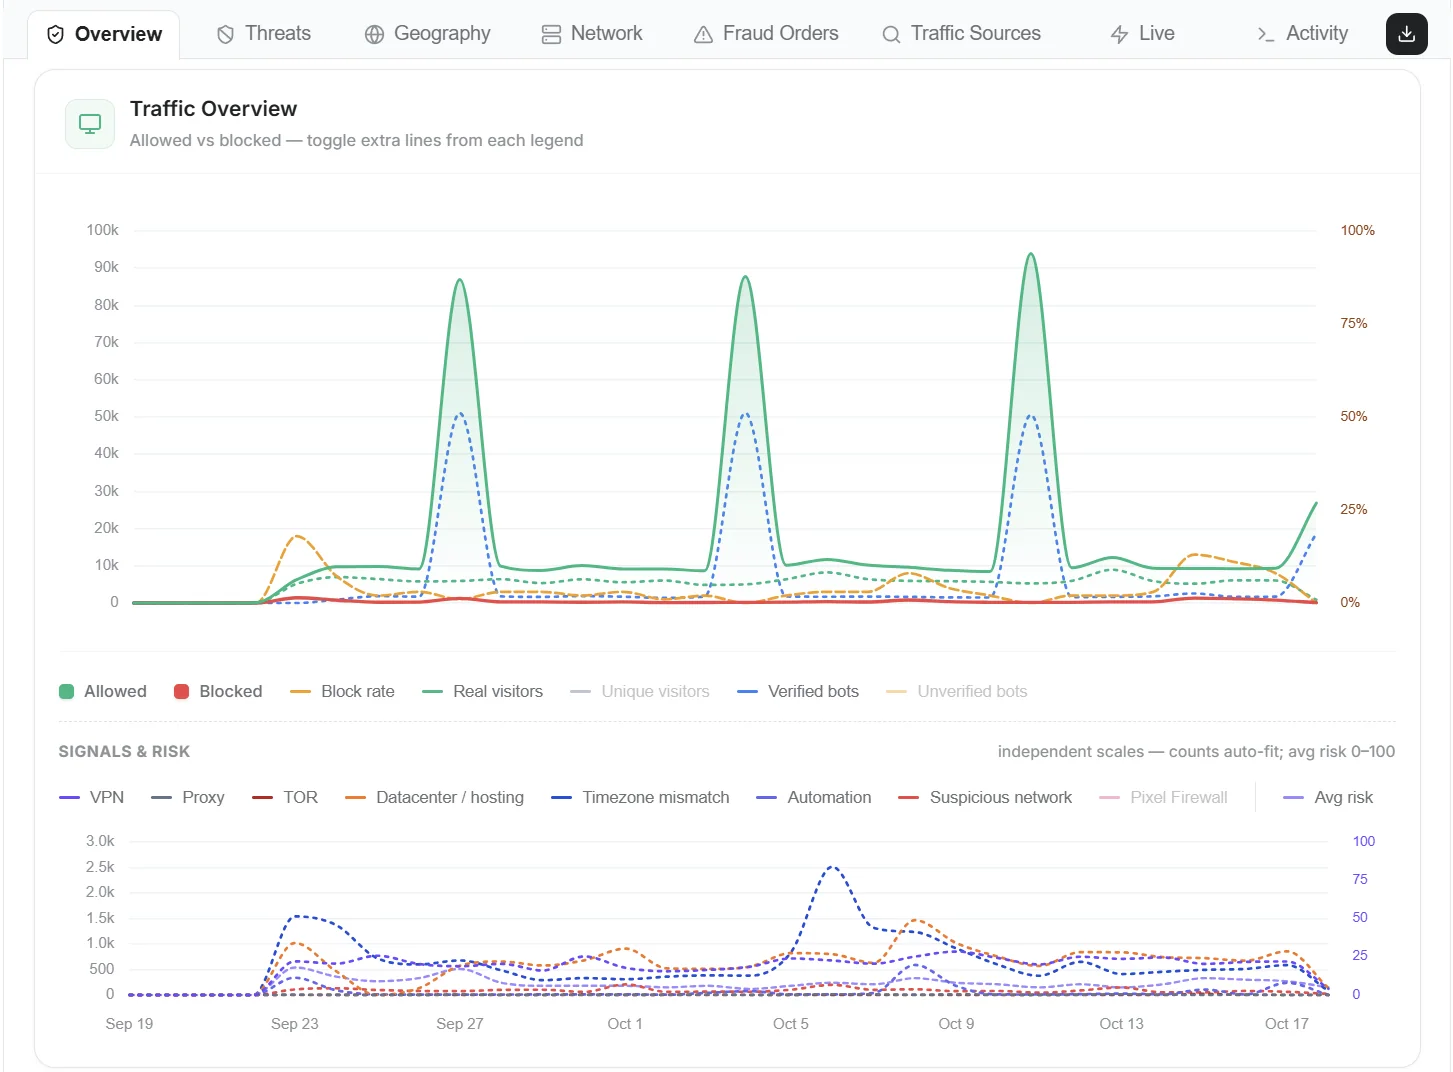1453x1072 pixels.
Task: Toggle the Suspicious network signal
Action: tap(985, 797)
